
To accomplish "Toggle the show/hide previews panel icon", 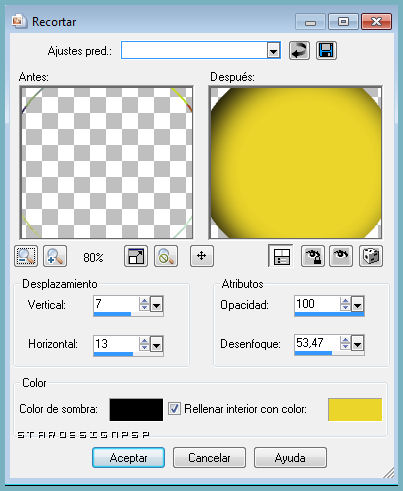I will coord(281,256).
